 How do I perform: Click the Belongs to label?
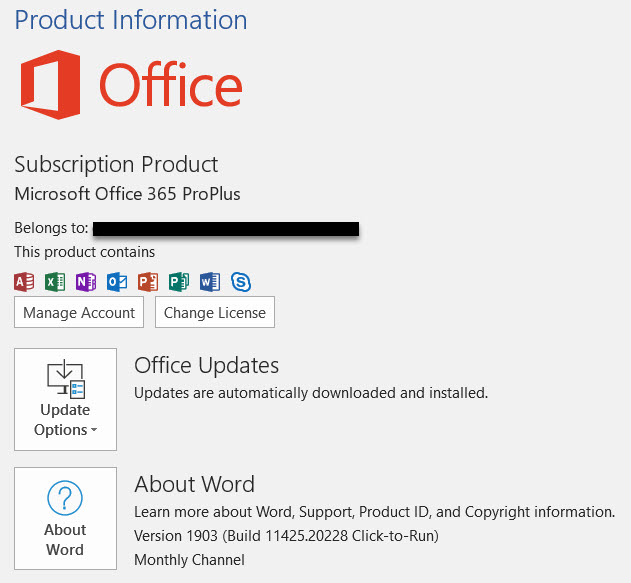point(51,228)
